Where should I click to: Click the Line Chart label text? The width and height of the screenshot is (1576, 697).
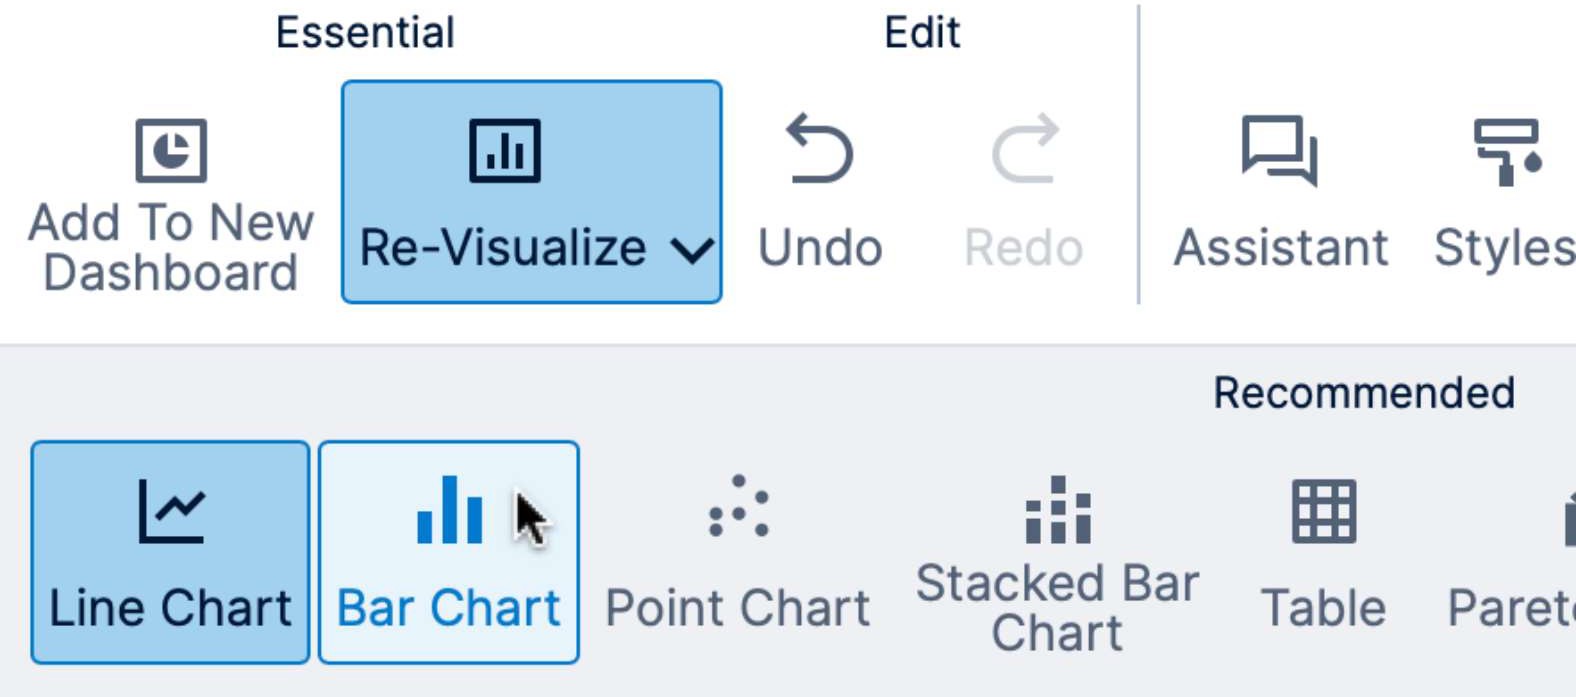170,607
